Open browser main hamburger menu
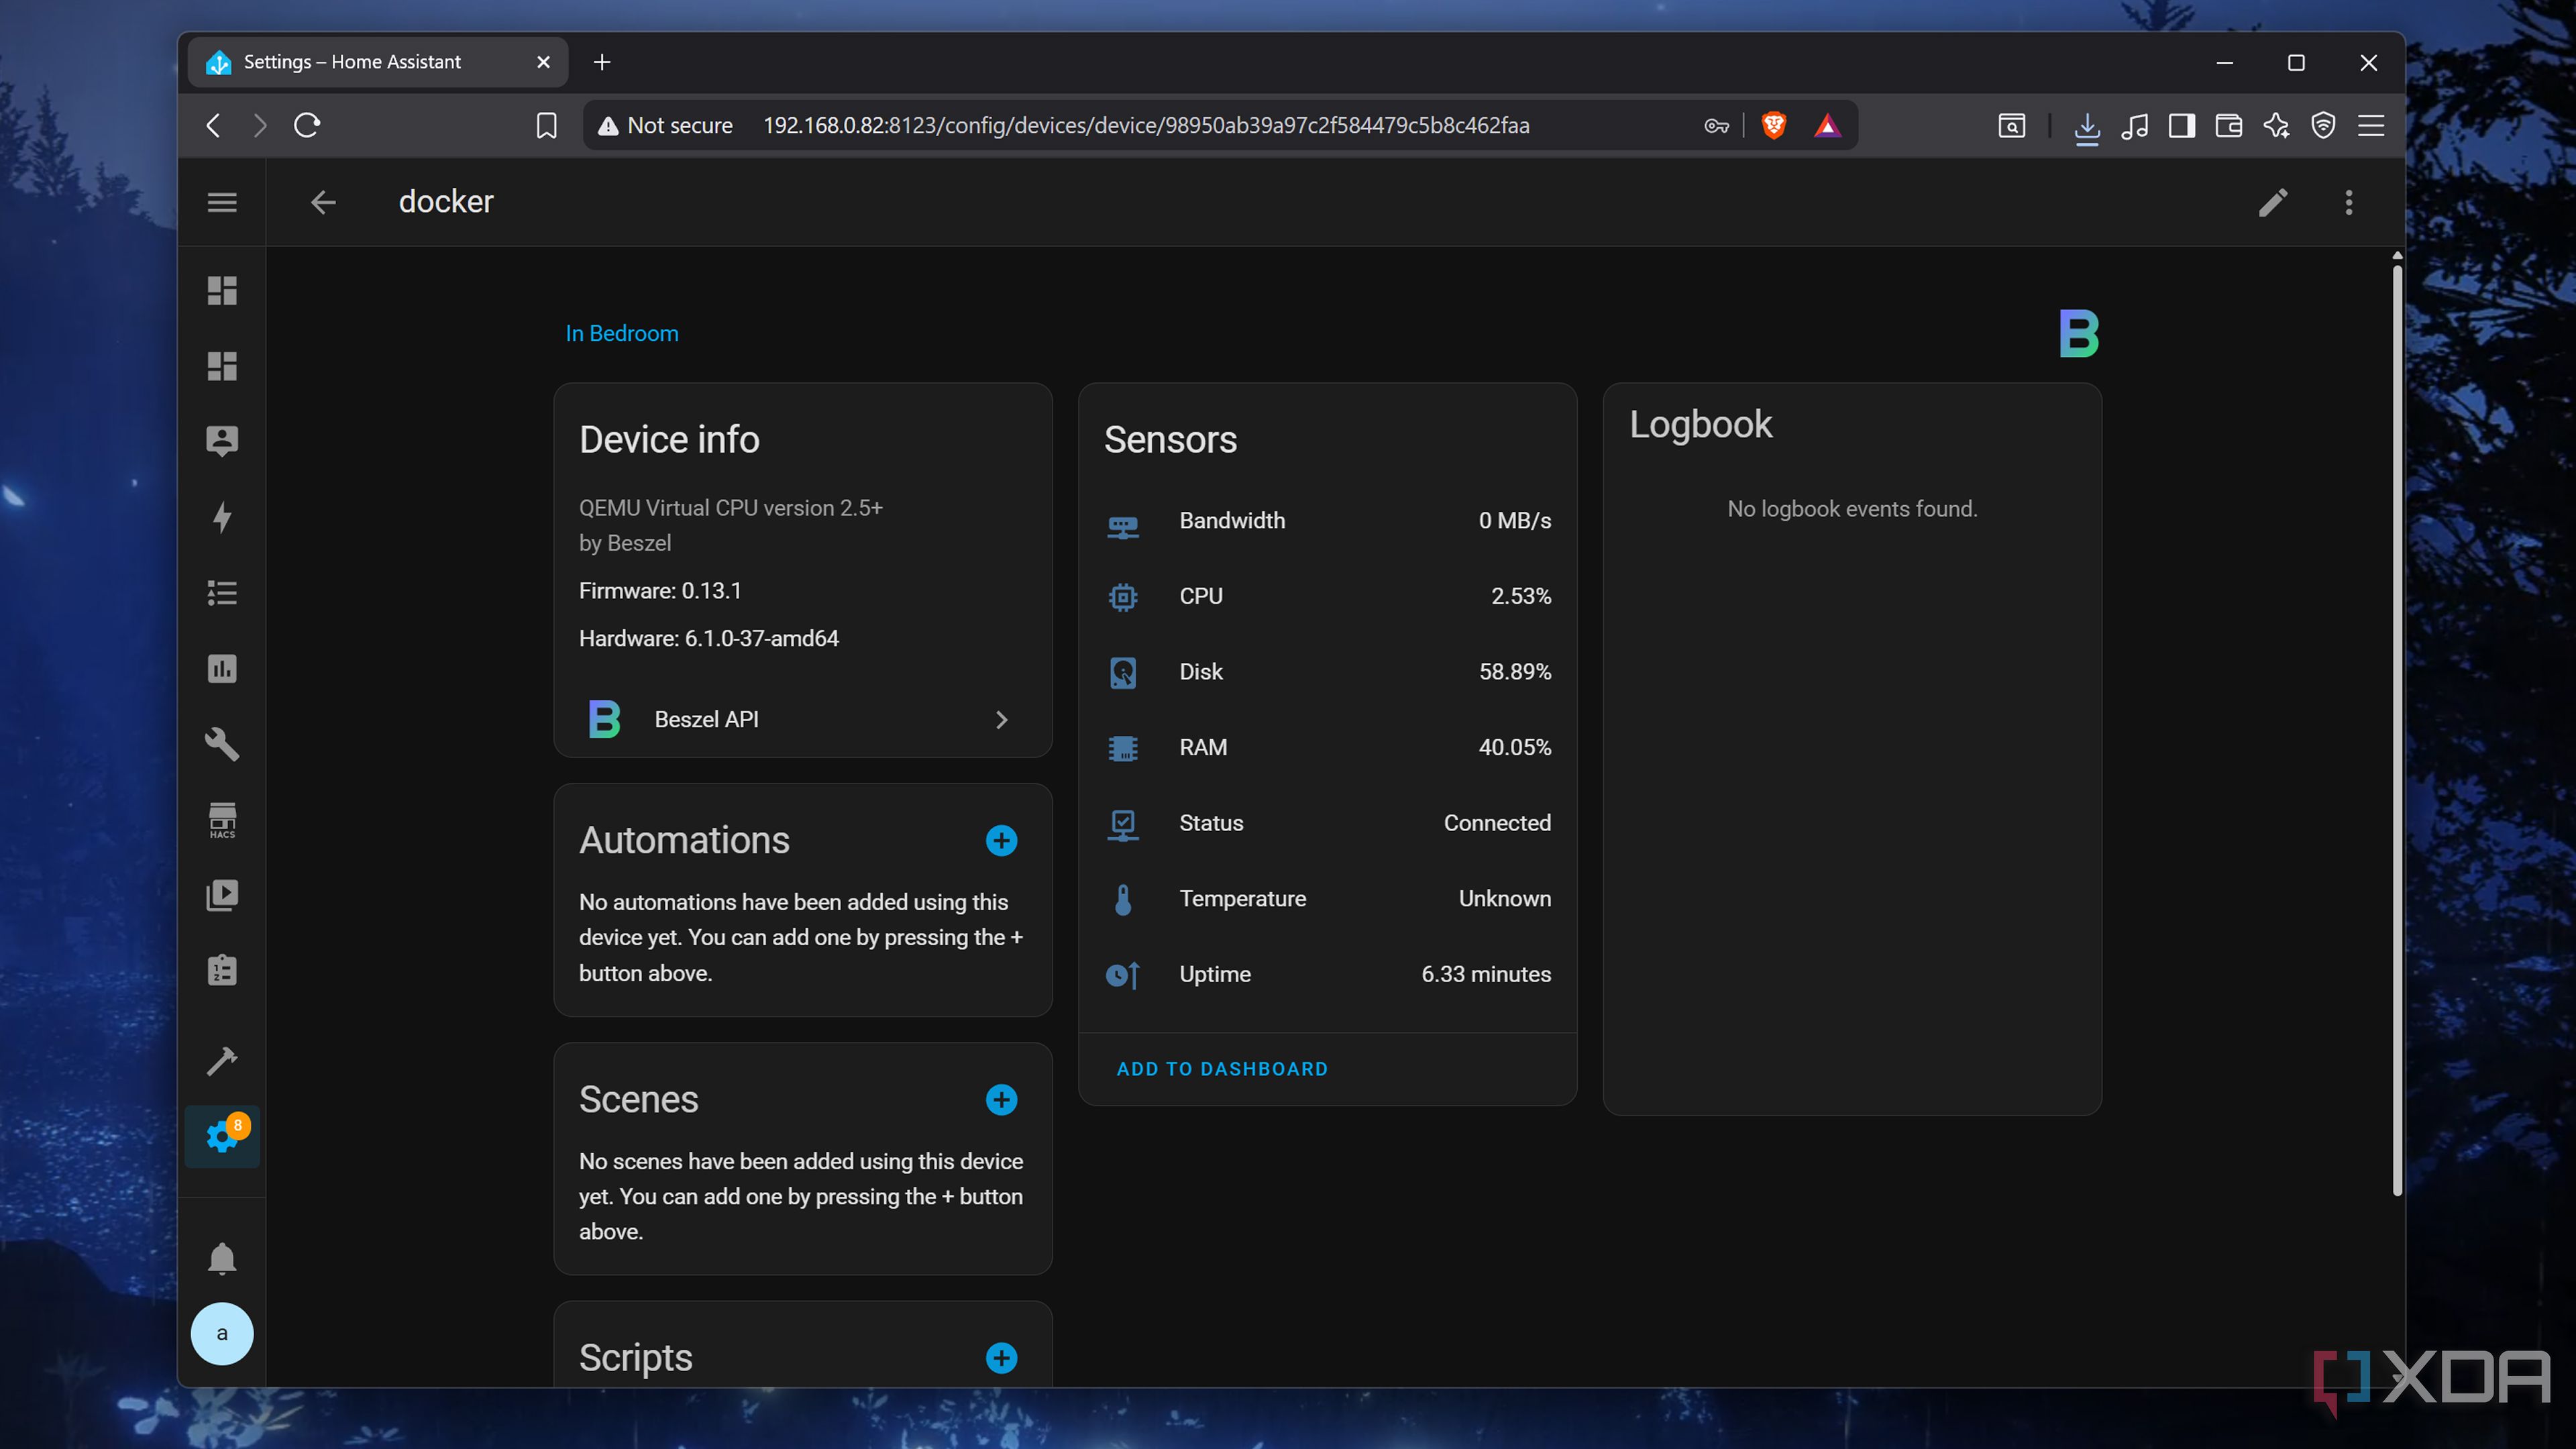The height and width of the screenshot is (1449, 2576). click(2370, 125)
